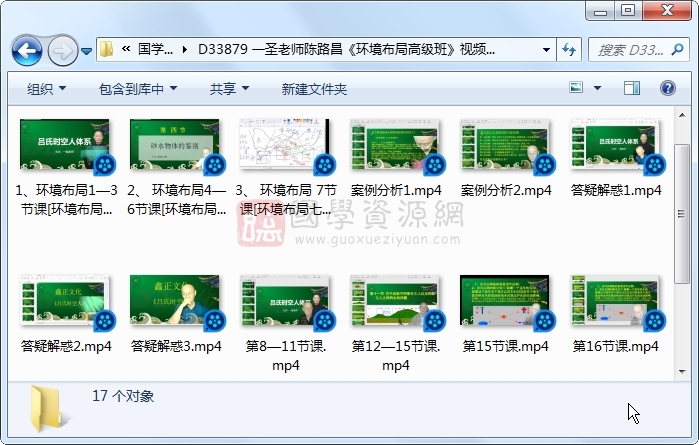Open the breadcrumb arrow after 国学...

coord(185,49)
